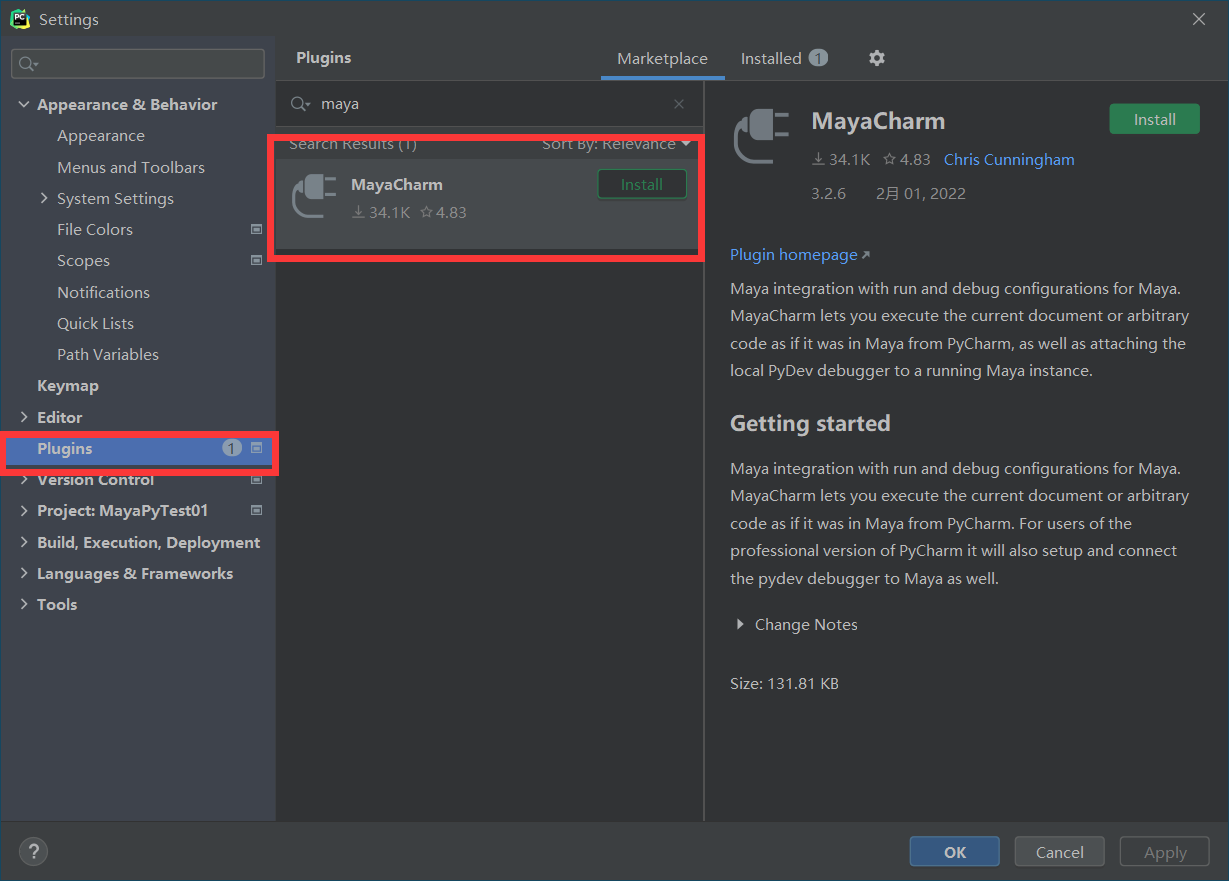
Task: Select Keymap in the settings tree
Action: pyautogui.click(x=68, y=386)
